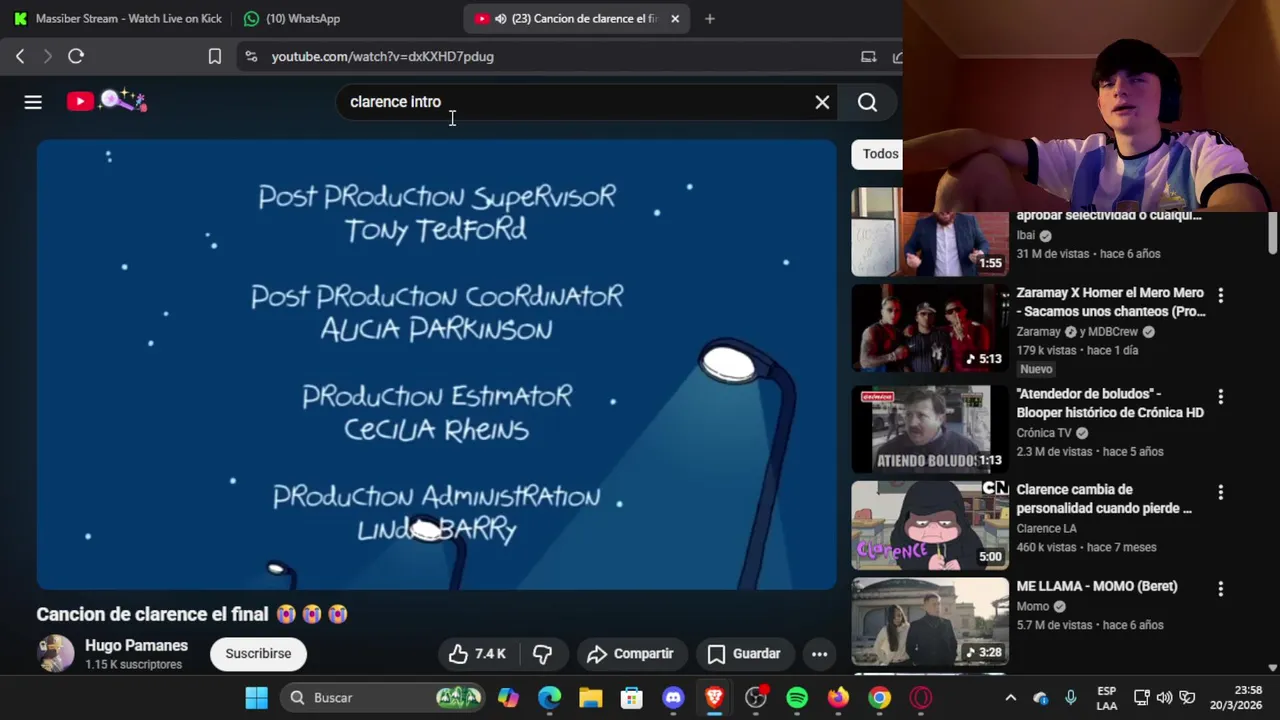
Task: Save the video with Guardar
Action: 744,654
